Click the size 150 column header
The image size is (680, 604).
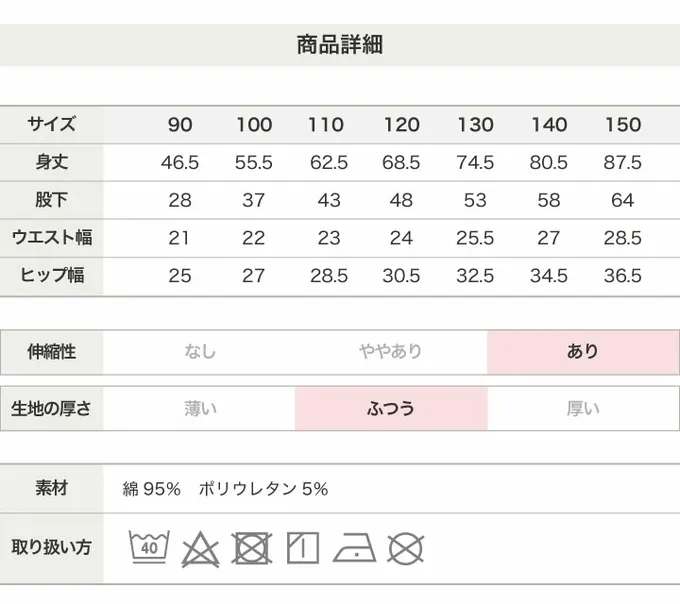coord(623,125)
